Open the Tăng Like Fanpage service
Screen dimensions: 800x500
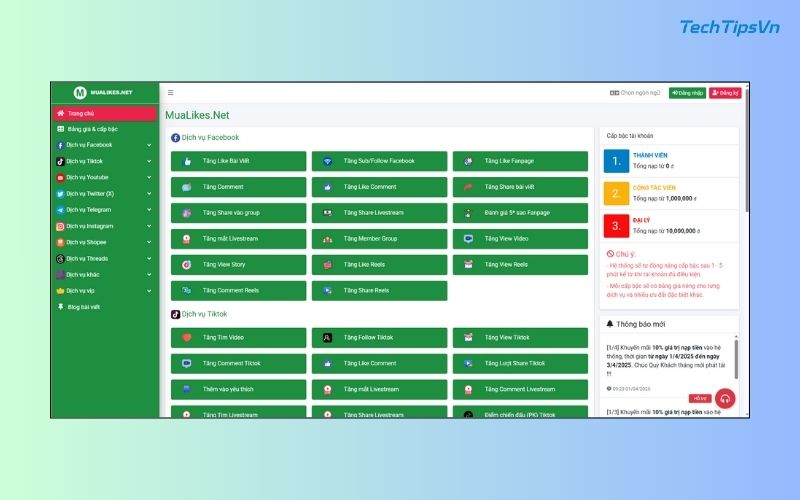point(520,161)
